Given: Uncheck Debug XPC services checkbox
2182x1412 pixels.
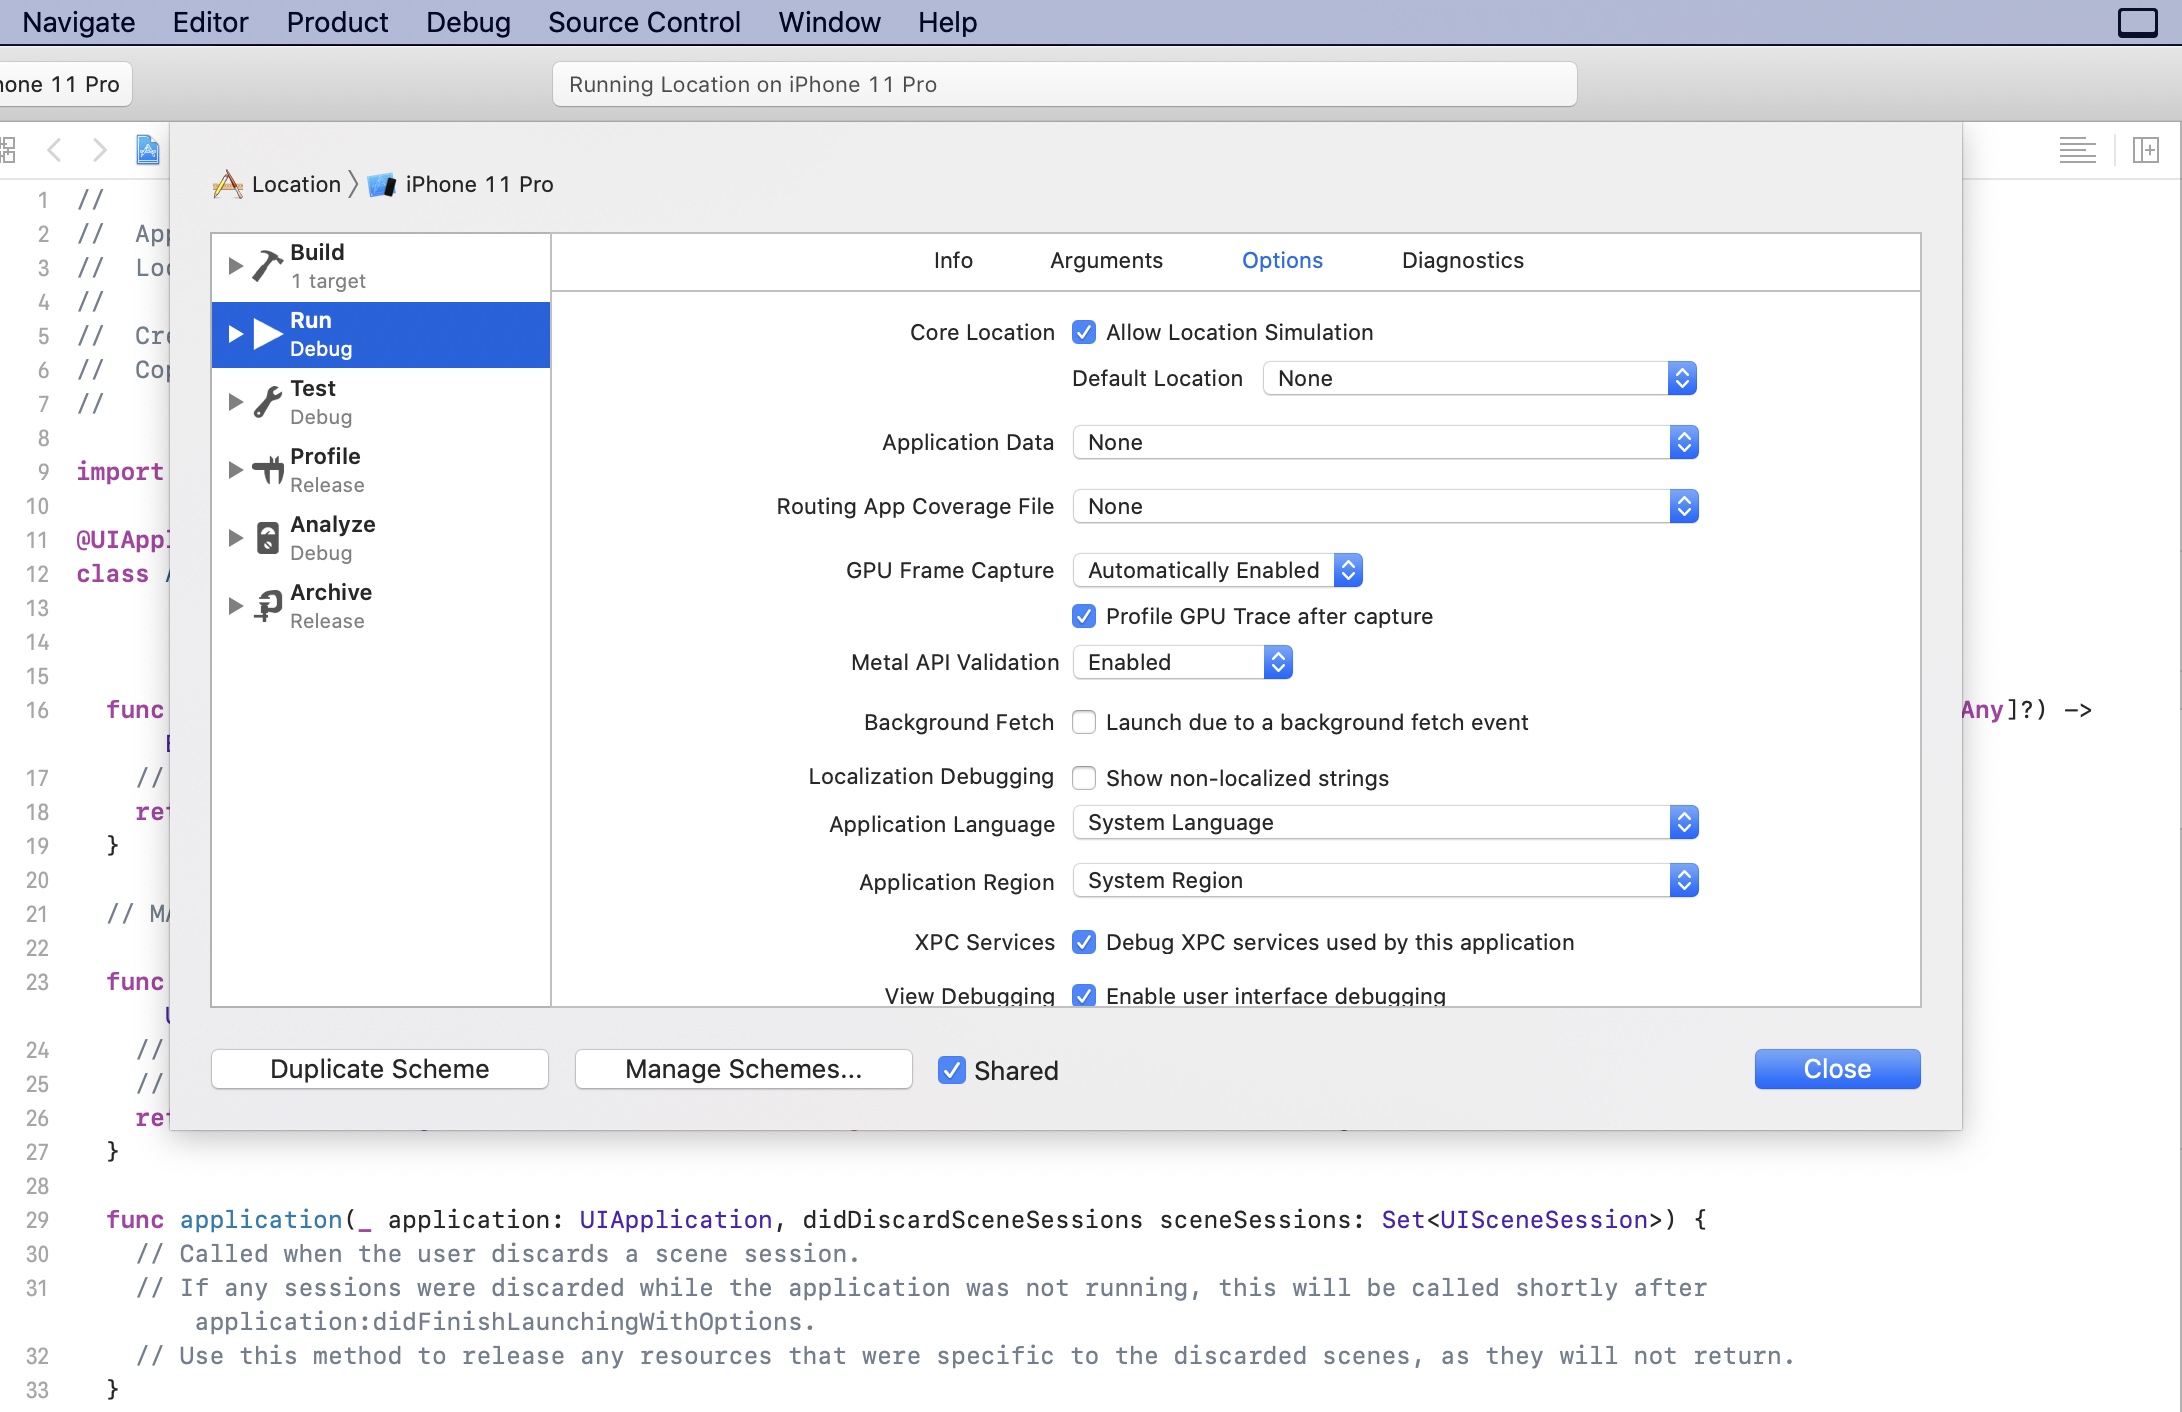Looking at the screenshot, I should pyautogui.click(x=1084, y=942).
